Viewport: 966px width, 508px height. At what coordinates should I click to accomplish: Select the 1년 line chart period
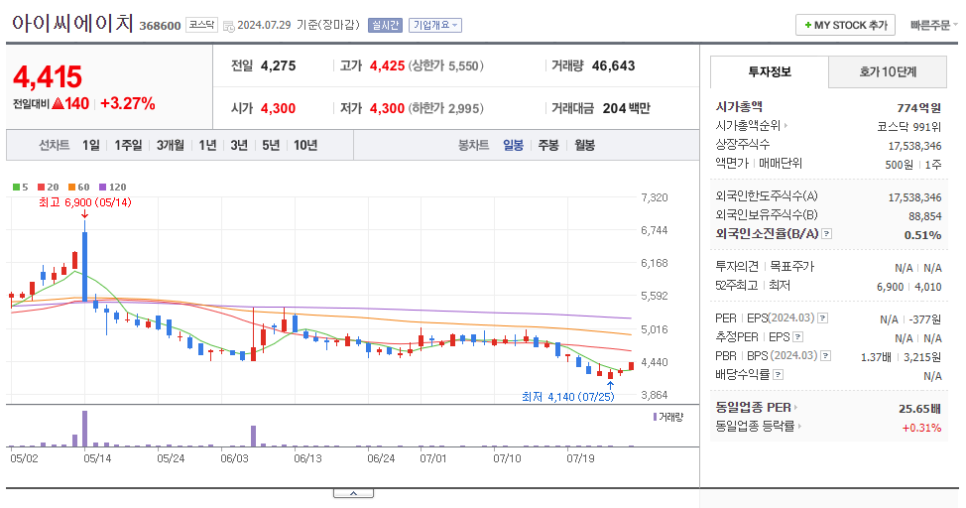coord(208,145)
